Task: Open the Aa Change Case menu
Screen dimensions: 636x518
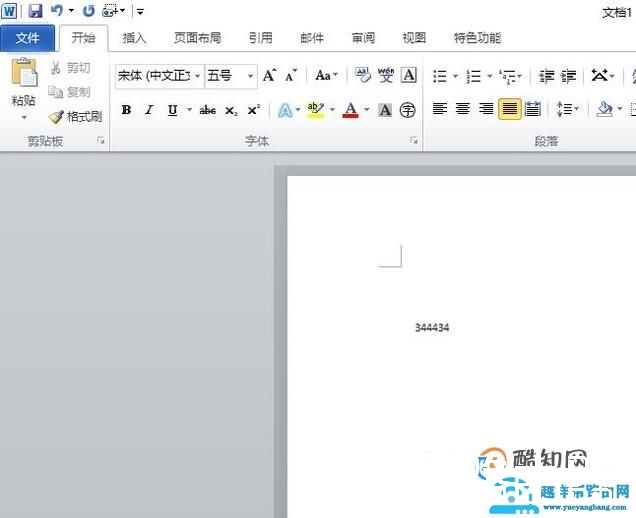Action: click(x=326, y=75)
